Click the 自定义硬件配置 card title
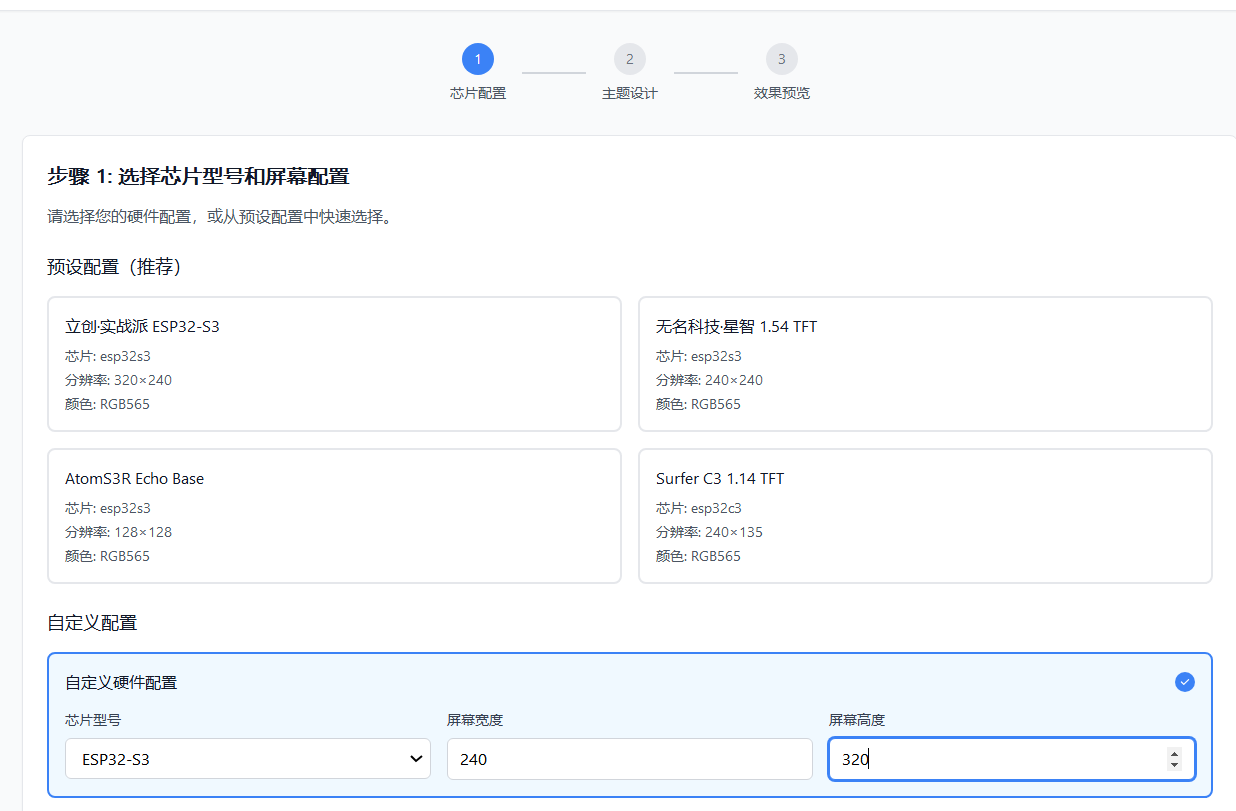Screen dimensions: 1236x811 pyautogui.click(x=121, y=683)
